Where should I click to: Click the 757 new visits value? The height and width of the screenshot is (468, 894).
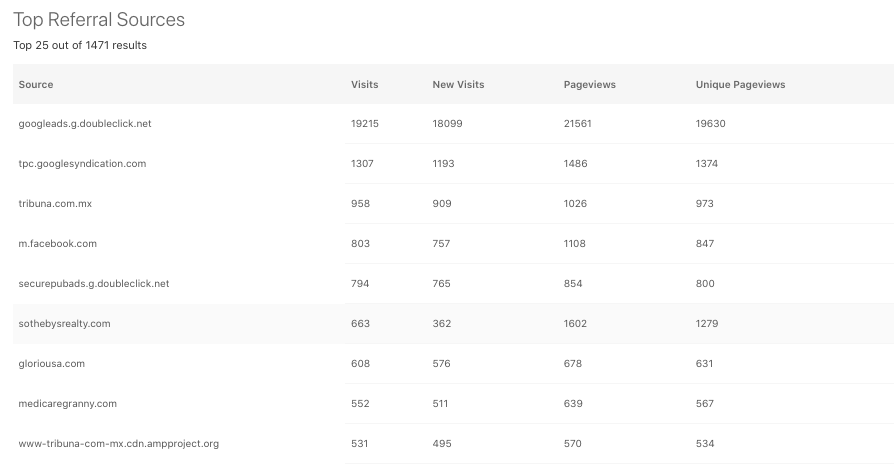[x=441, y=243]
